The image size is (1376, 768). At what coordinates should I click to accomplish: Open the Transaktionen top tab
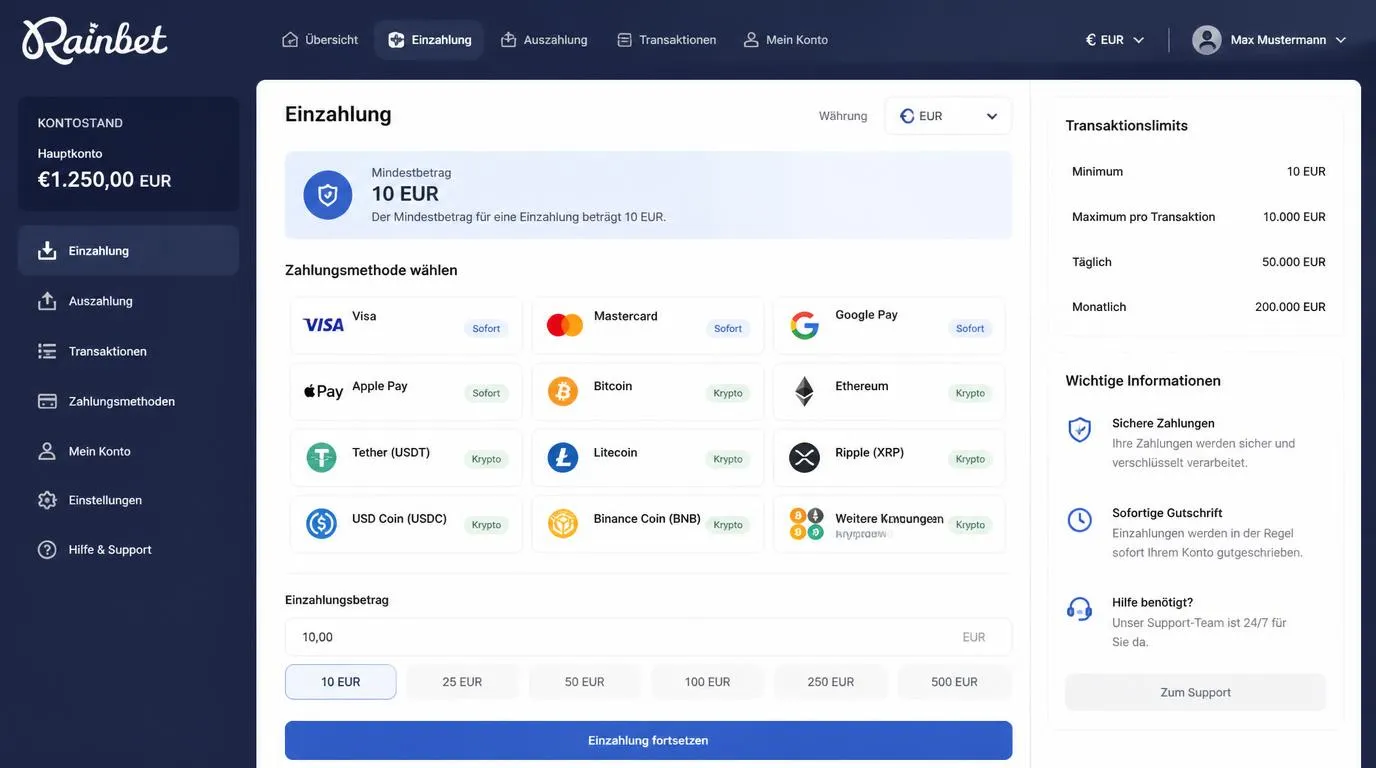[x=667, y=40]
